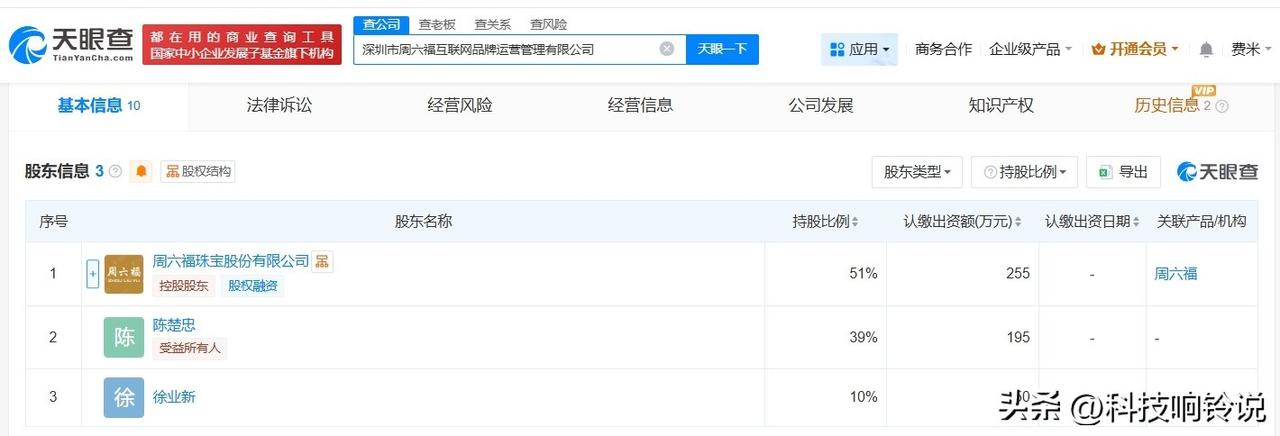Open the 开通会员 dropdown
The width and height of the screenshot is (1280, 436).
[1135, 49]
